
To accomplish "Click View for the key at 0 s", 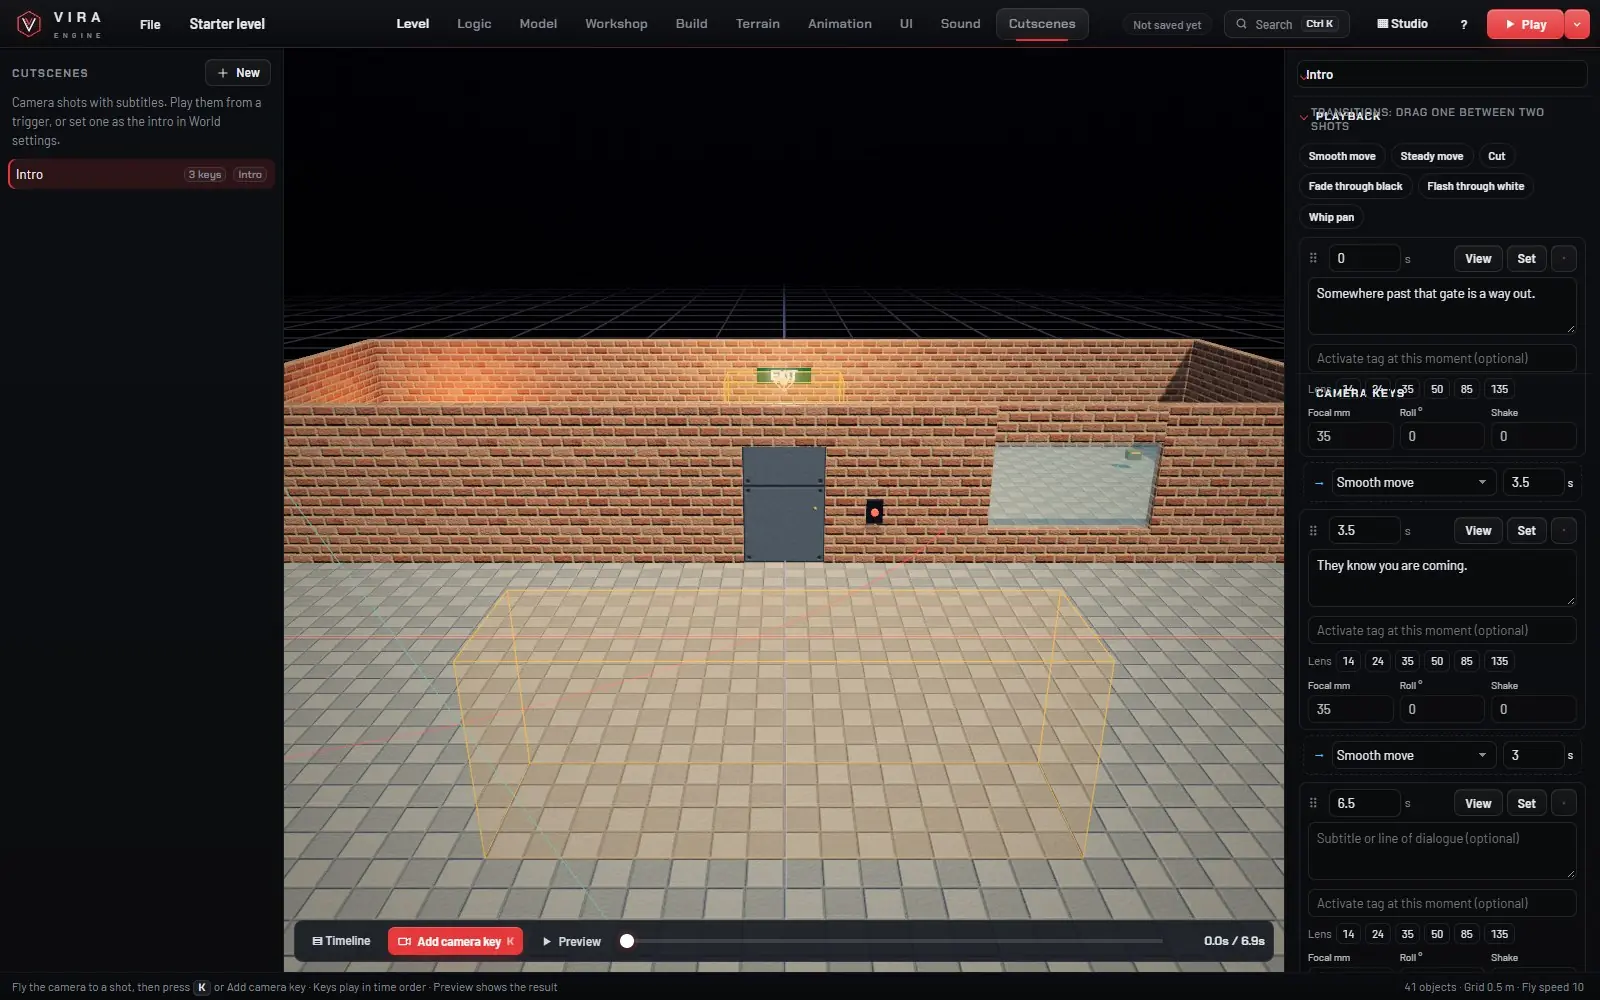I will tap(1478, 258).
